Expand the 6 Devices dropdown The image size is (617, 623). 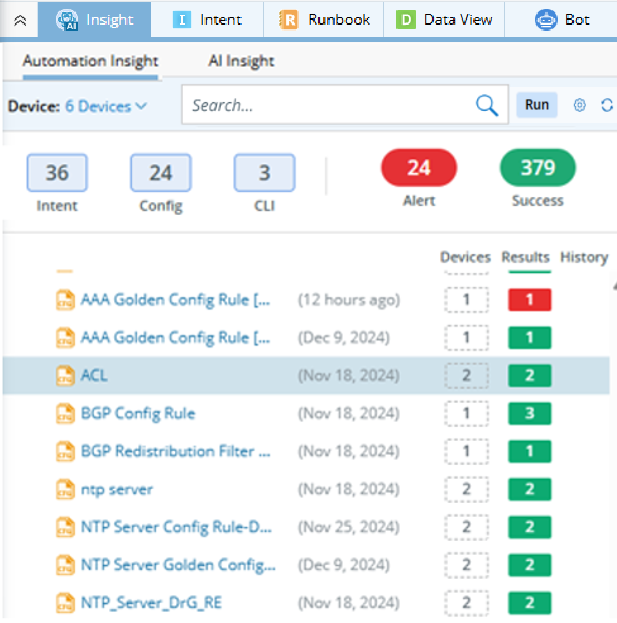(x=106, y=106)
